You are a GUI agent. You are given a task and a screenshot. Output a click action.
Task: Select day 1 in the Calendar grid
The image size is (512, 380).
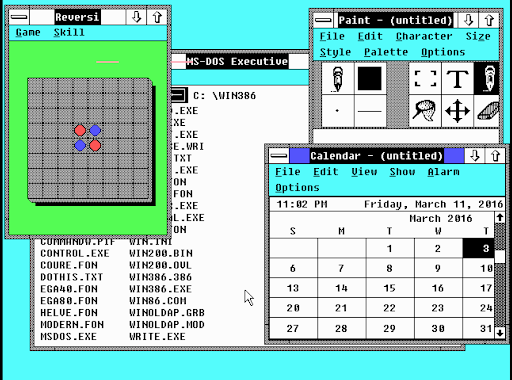click(390, 248)
